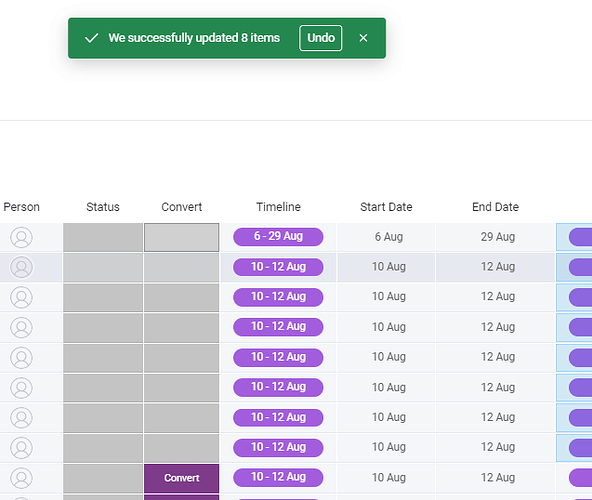
Task: Click the purple Convert button
Action: point(182,478)
